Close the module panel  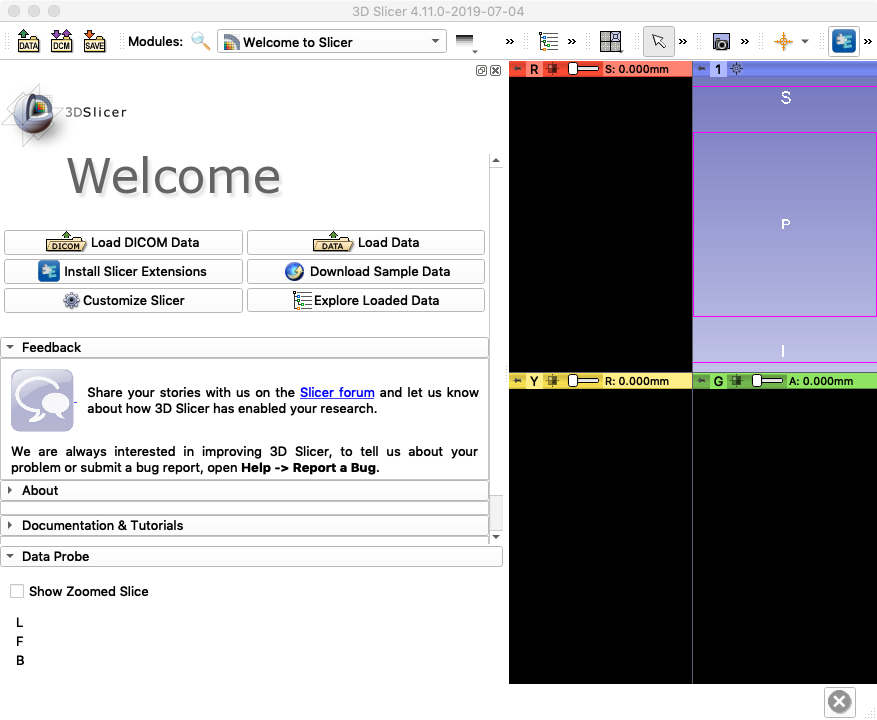click(496, 70)
